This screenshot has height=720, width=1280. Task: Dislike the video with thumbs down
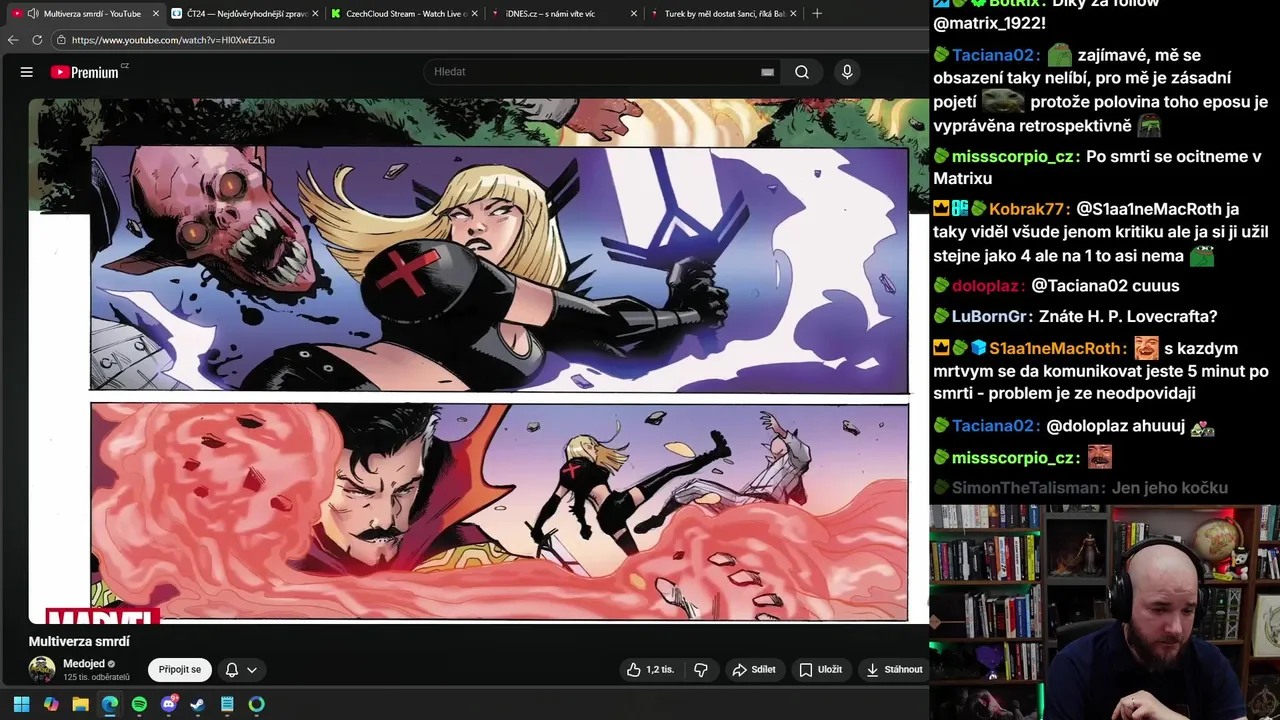(701, 670)
